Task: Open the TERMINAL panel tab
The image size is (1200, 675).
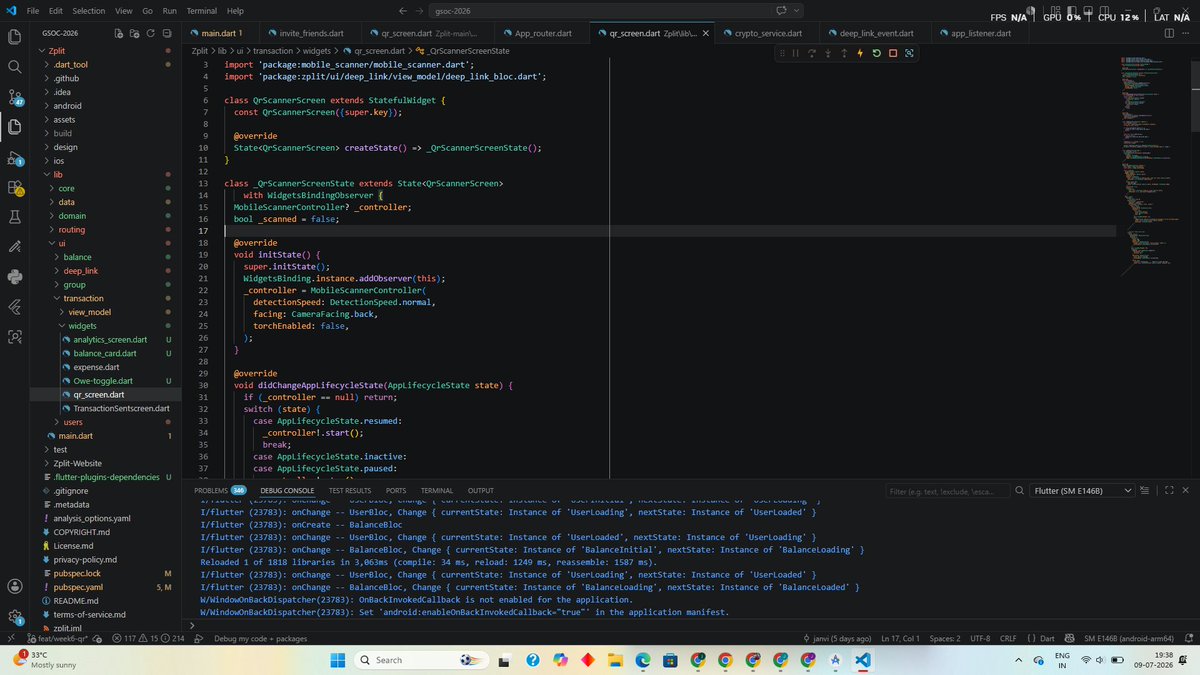Action: tap(437, 490)
